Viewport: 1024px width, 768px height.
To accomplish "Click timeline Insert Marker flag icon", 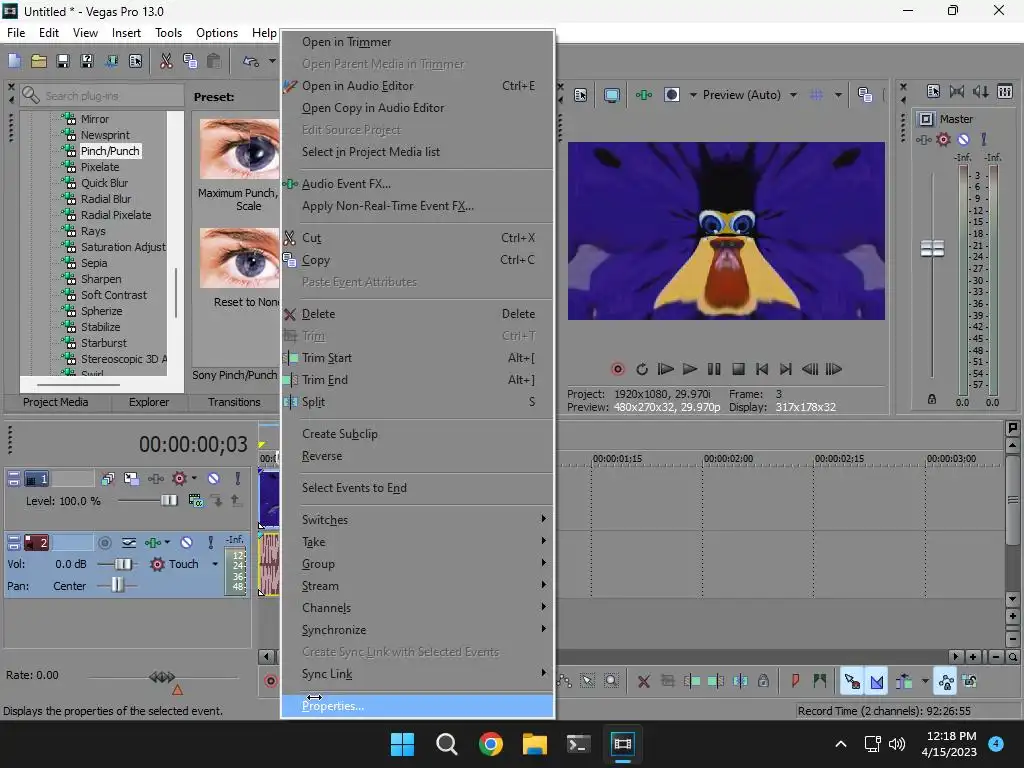I will 795,682.
